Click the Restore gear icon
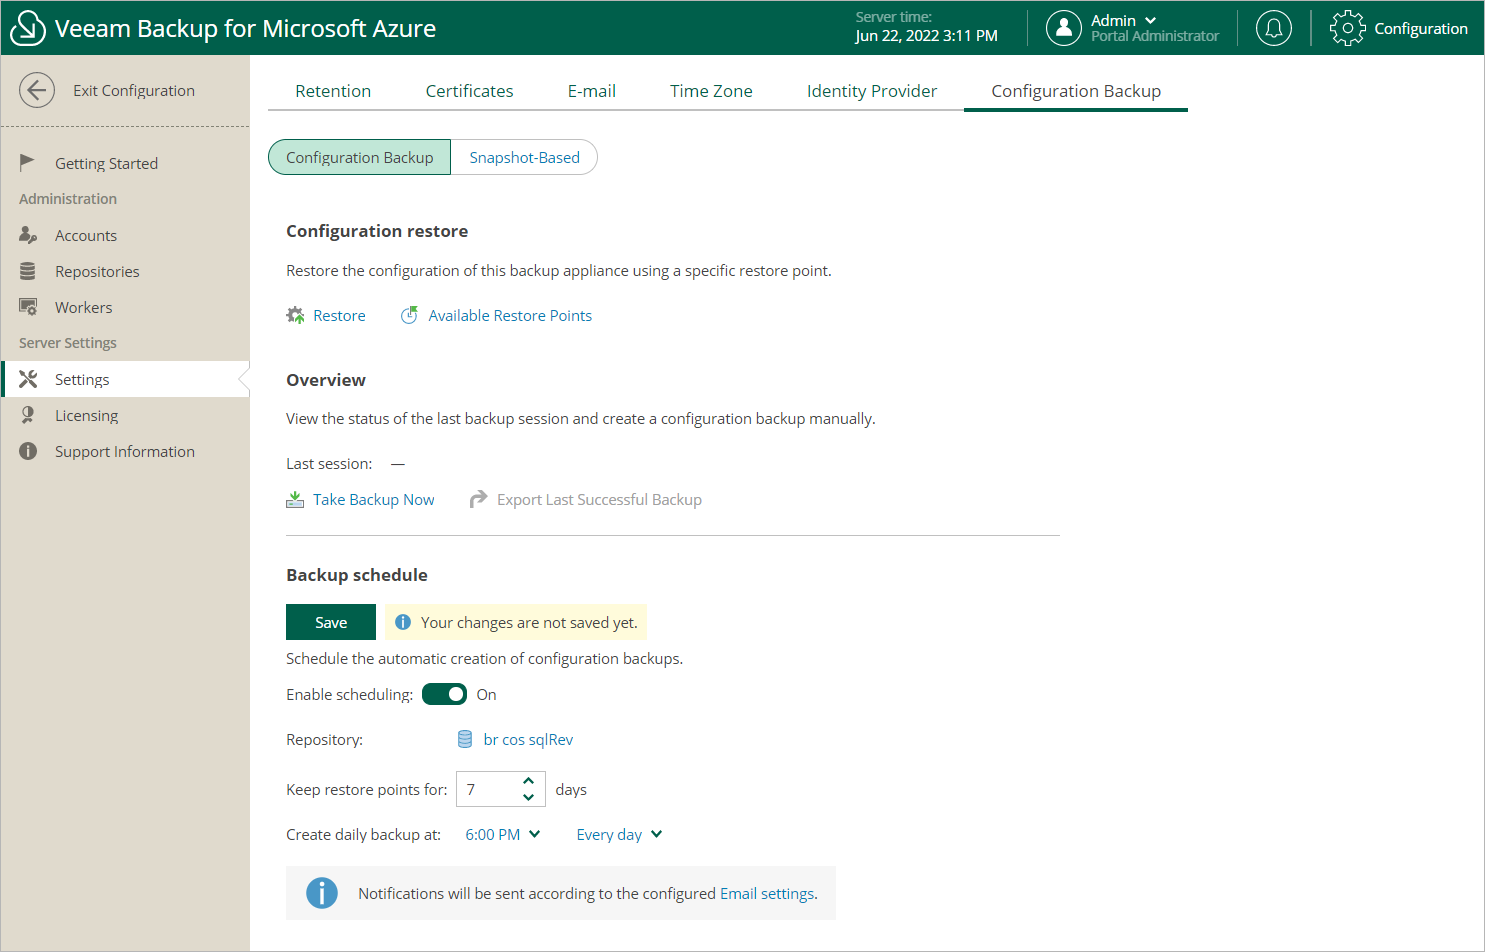 click(x=295, y=315)
